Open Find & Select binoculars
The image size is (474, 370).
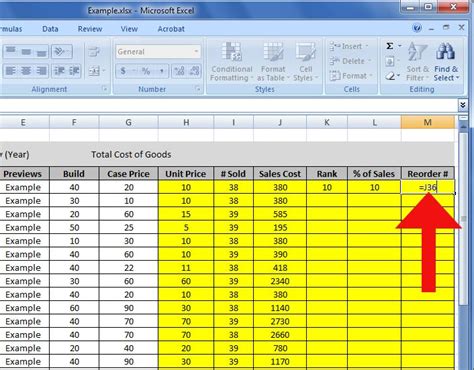click(x=446, y=62)
